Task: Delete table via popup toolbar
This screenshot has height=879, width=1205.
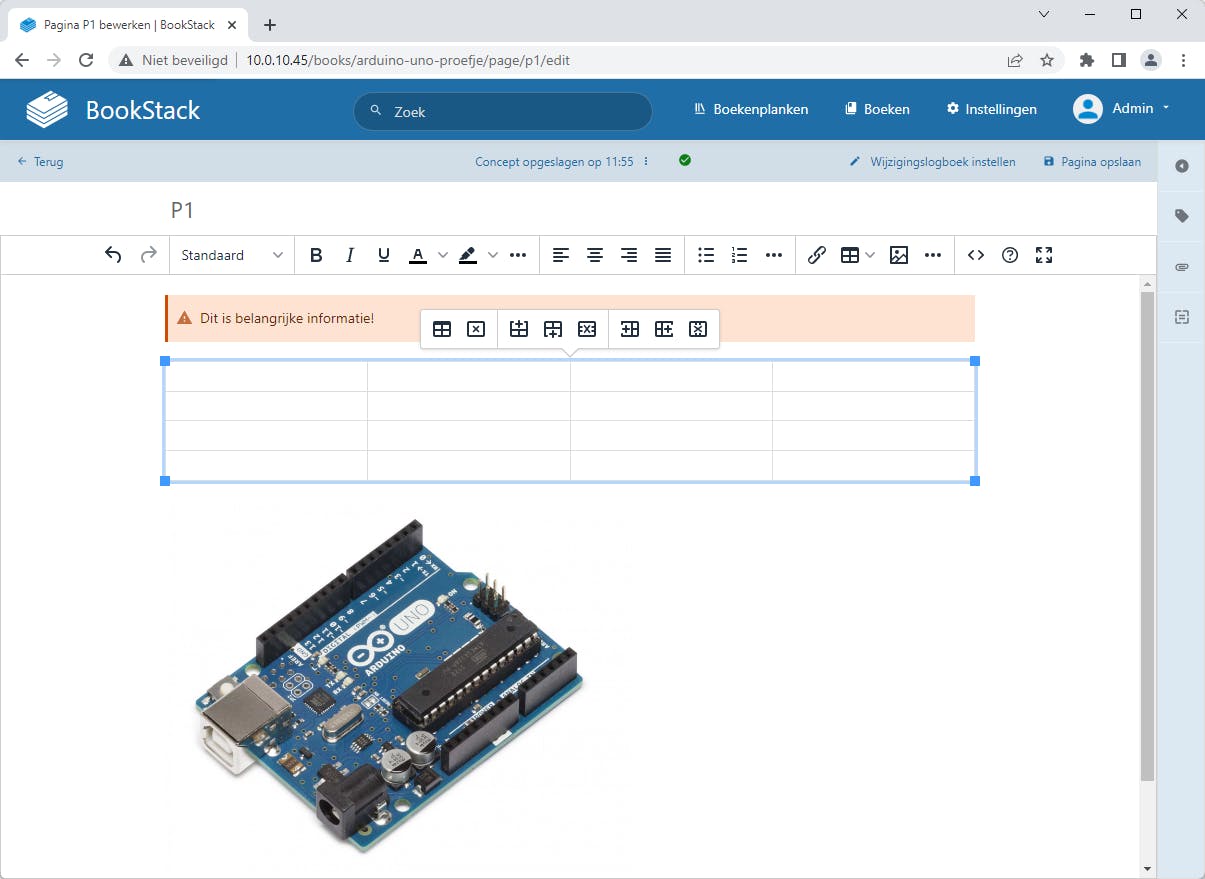Action: pyautogui.click(x=476, y=328)
